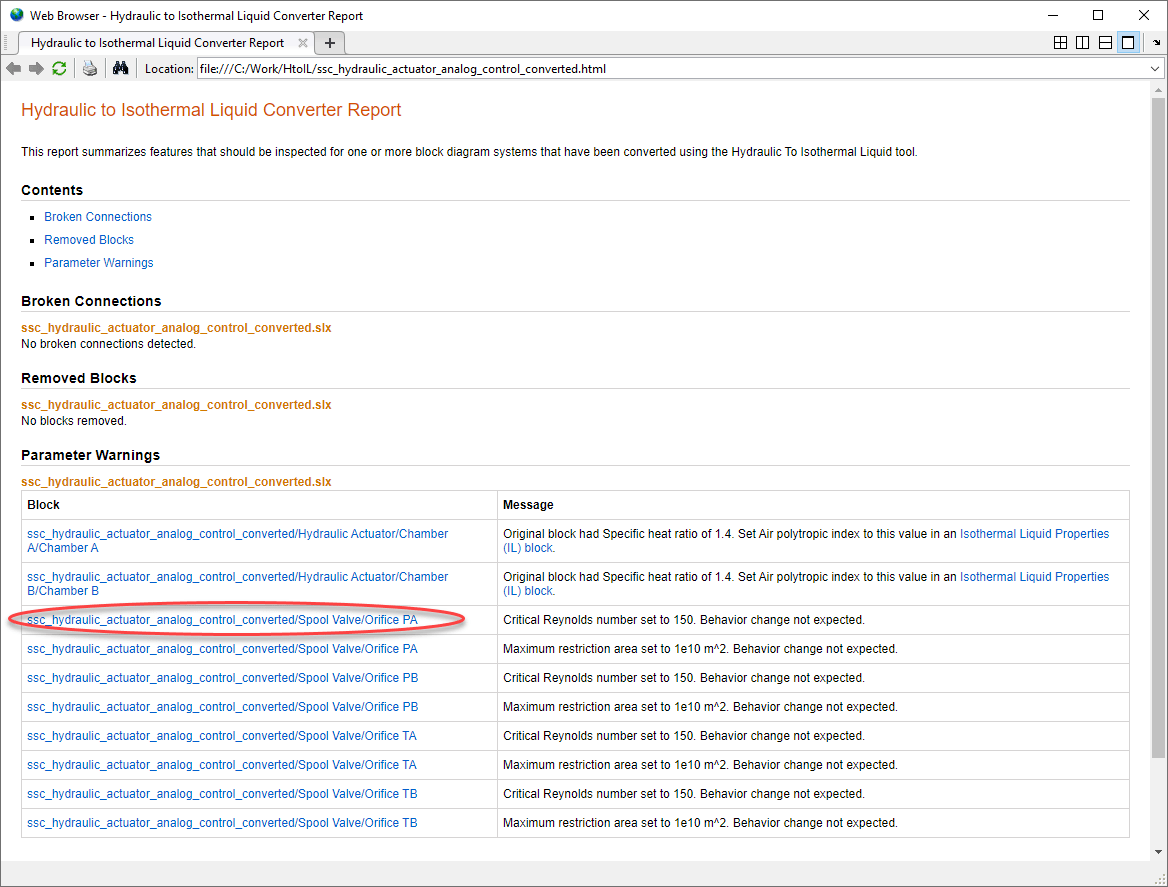Open a new tab with the plus button

coord(331,43)
